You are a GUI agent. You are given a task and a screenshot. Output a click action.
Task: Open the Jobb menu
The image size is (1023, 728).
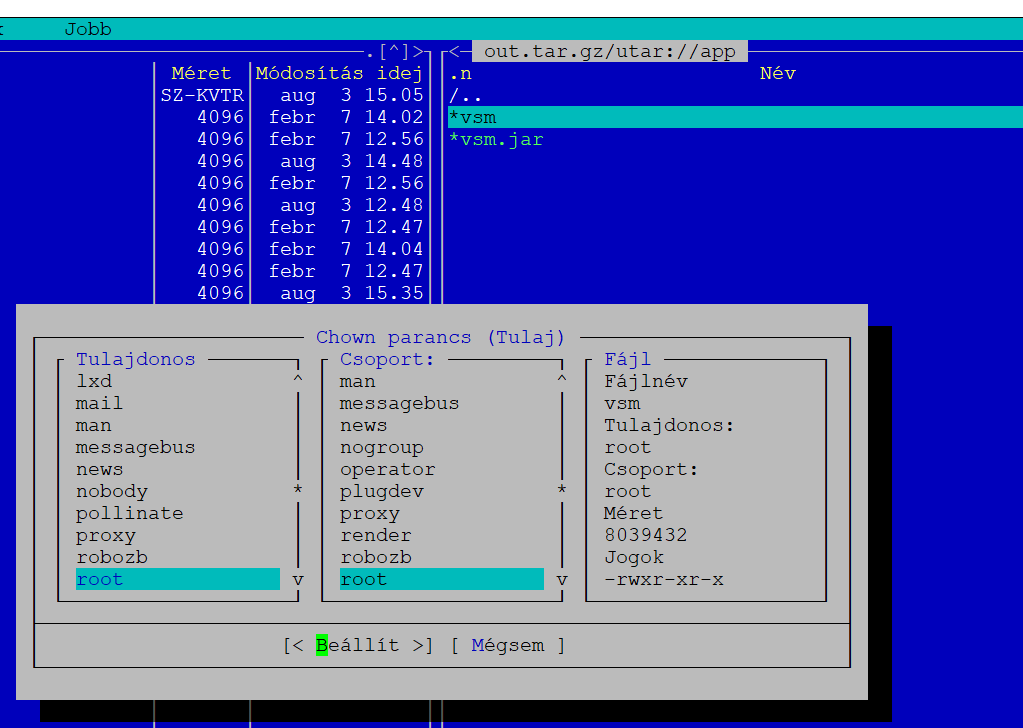(x=88, y=29)
